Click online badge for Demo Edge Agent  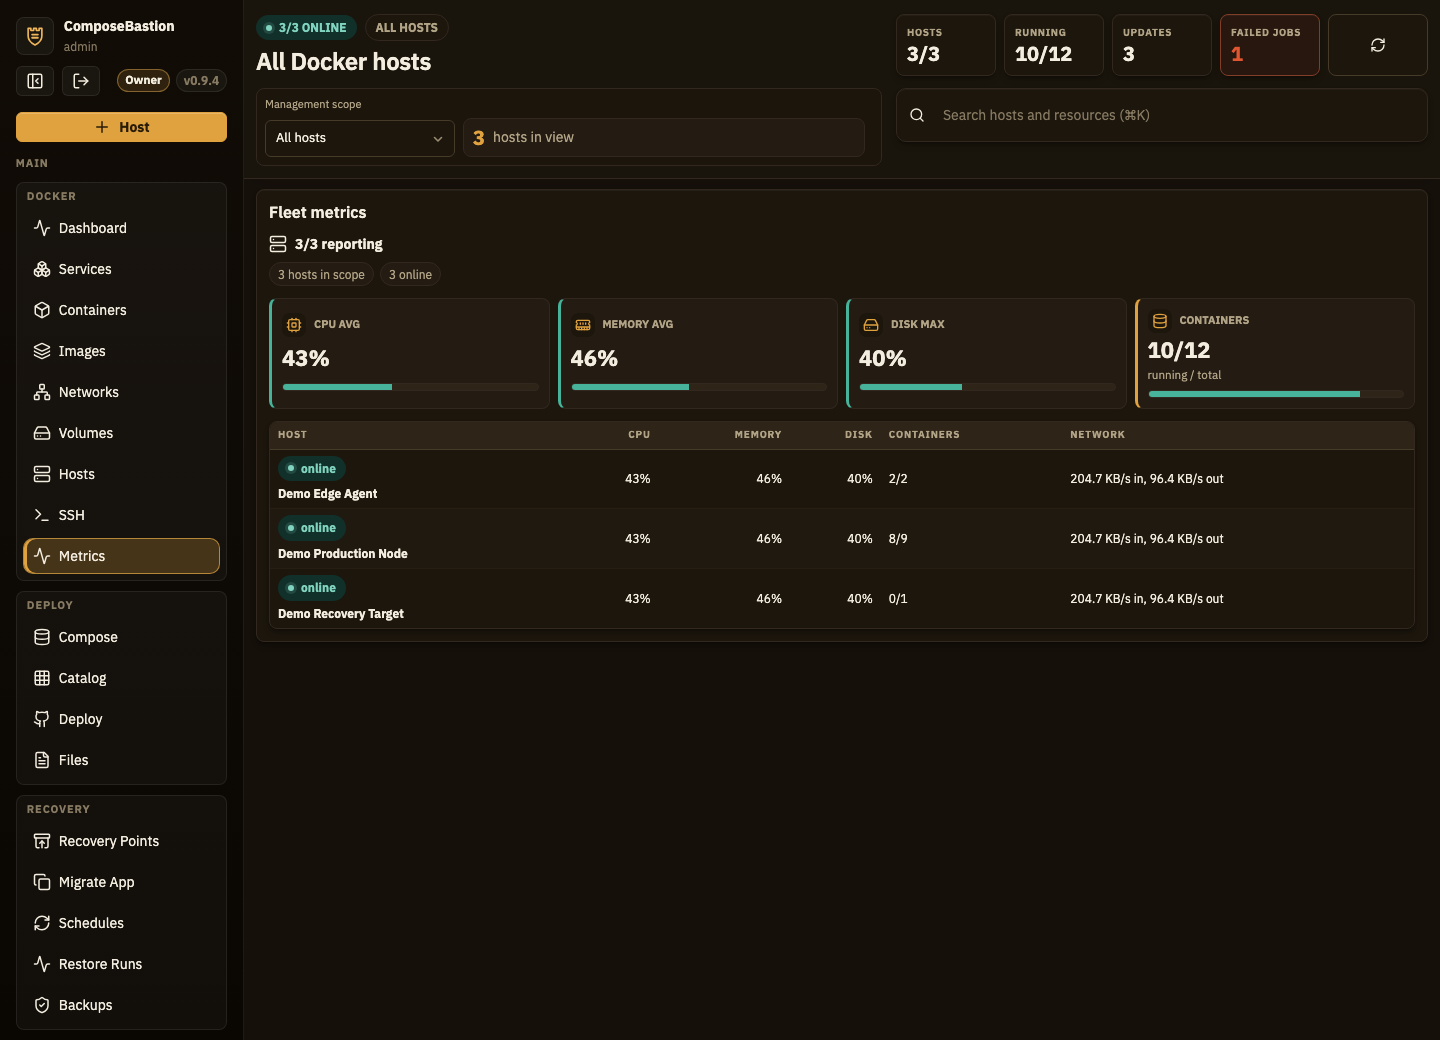pos(312,469)
